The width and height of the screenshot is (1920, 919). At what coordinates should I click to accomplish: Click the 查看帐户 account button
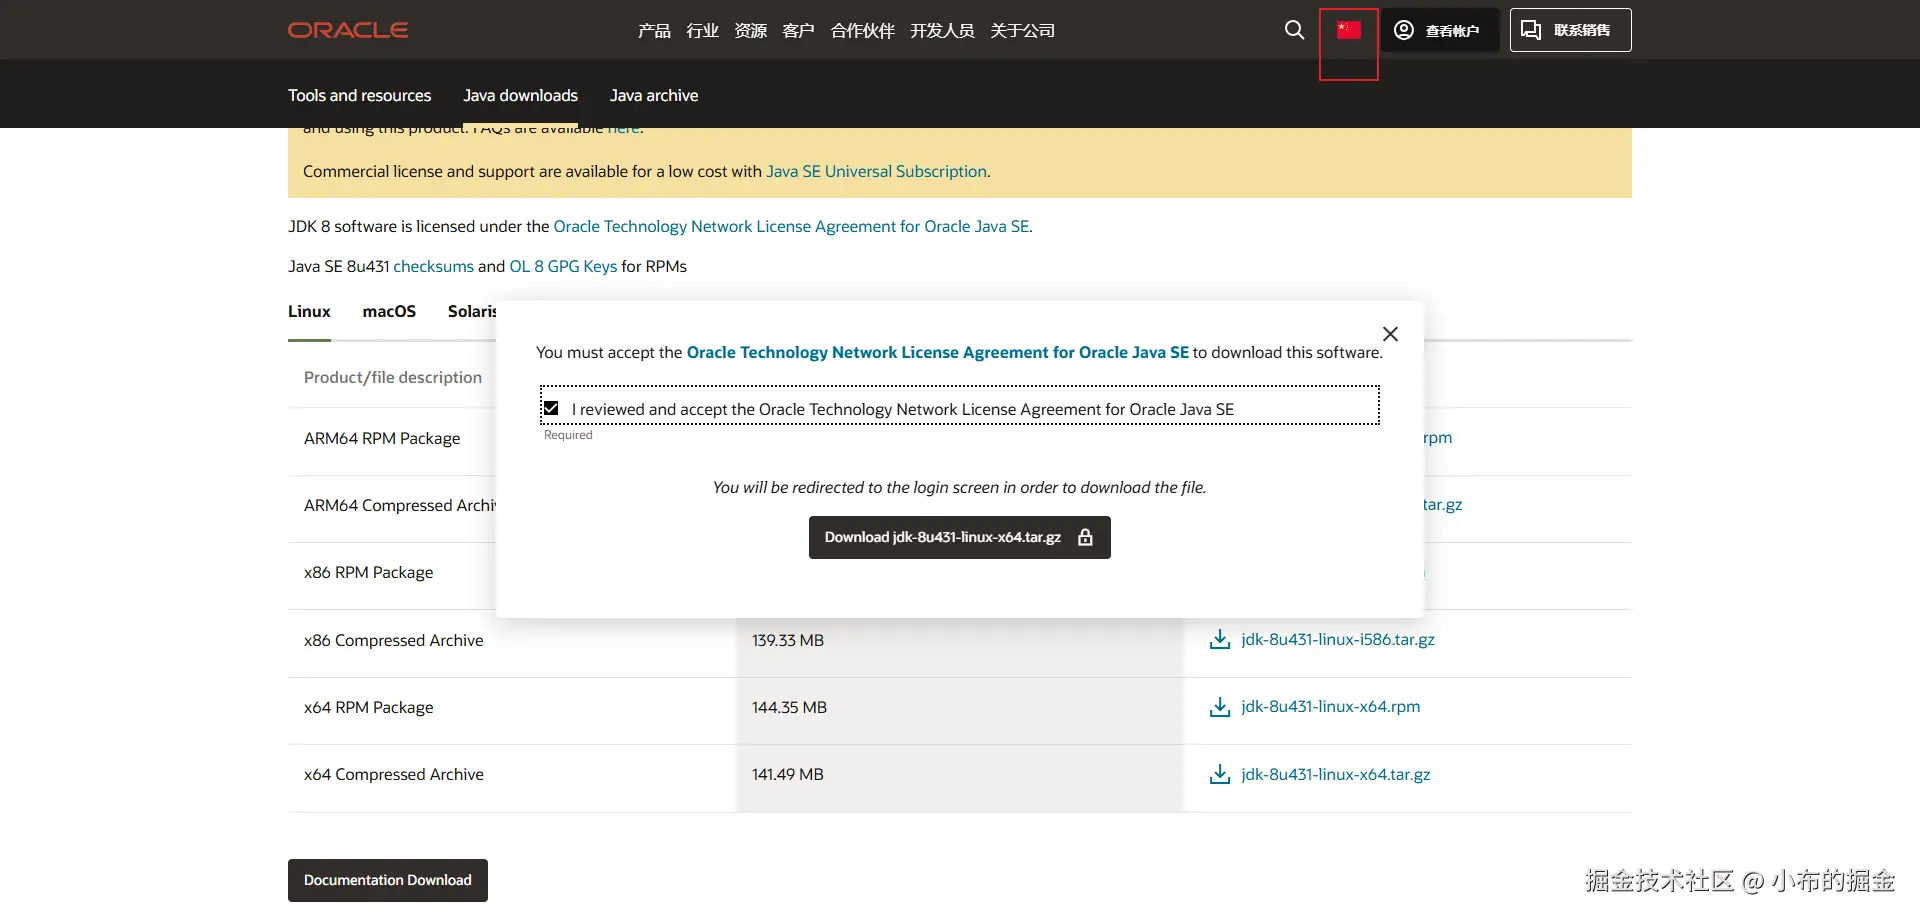coord(1440,30)
